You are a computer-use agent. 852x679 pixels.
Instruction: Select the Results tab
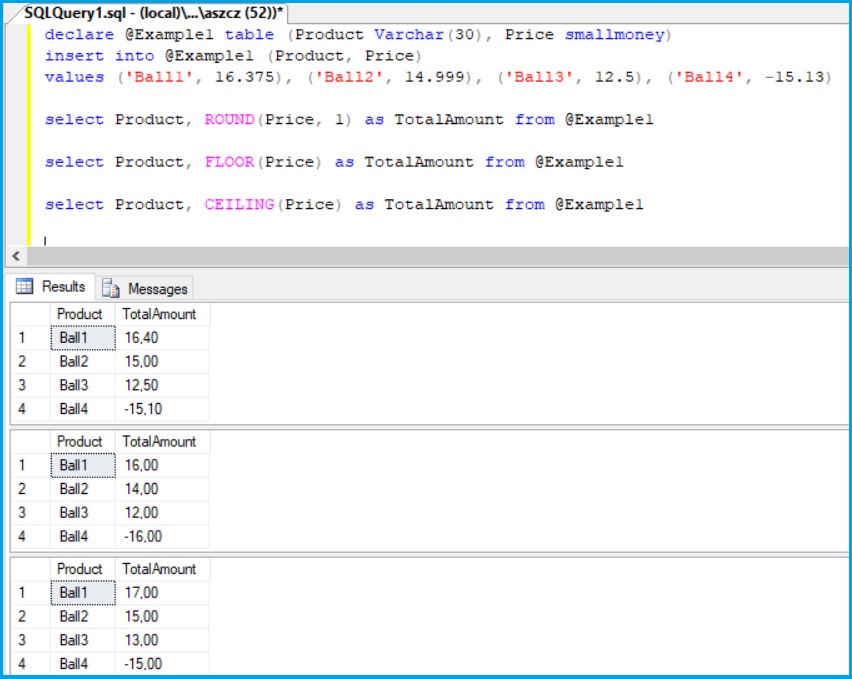click(x=63, y=287)
